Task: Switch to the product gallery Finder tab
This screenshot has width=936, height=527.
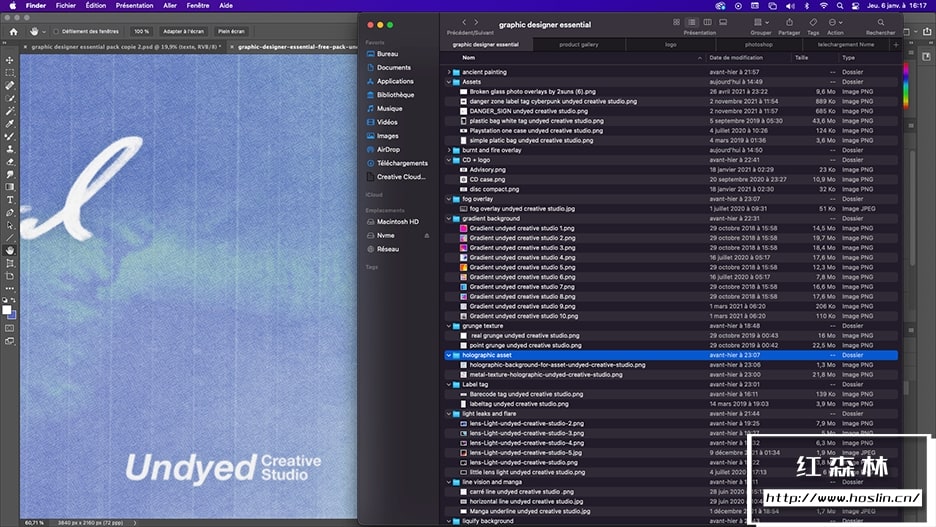Action: (578, 44)
